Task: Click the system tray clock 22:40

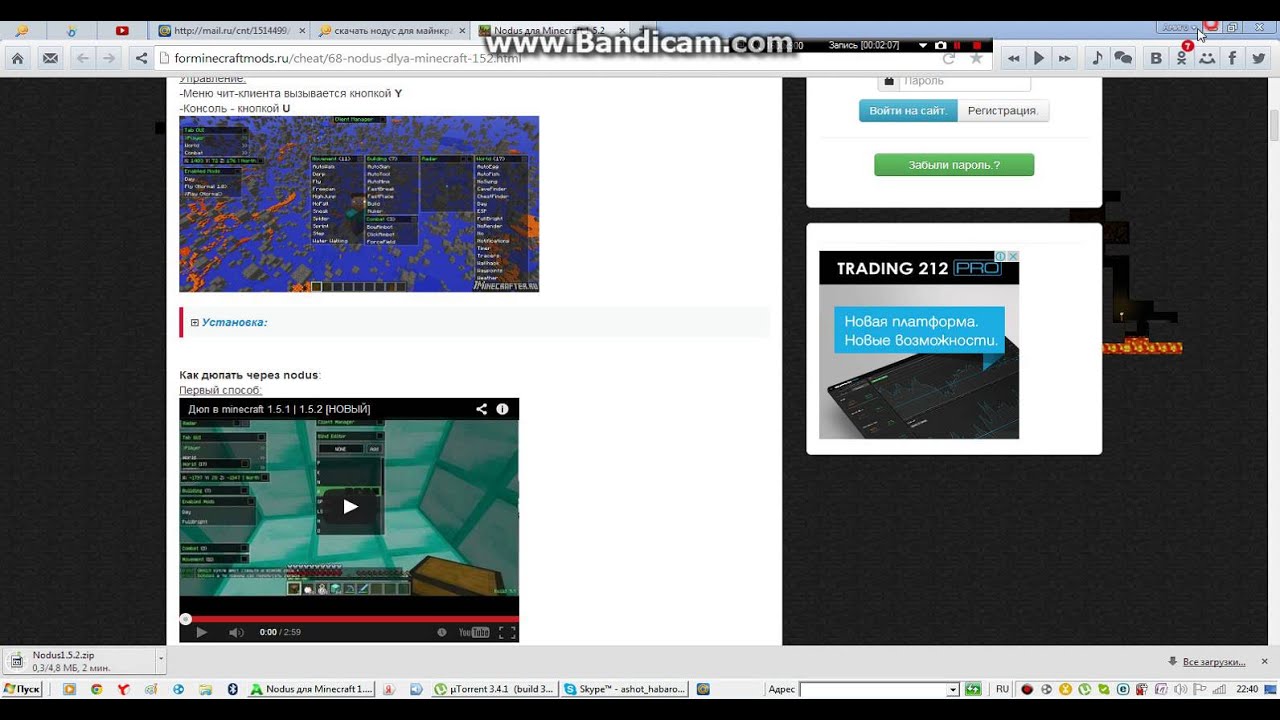Action: pos(1247,689)
